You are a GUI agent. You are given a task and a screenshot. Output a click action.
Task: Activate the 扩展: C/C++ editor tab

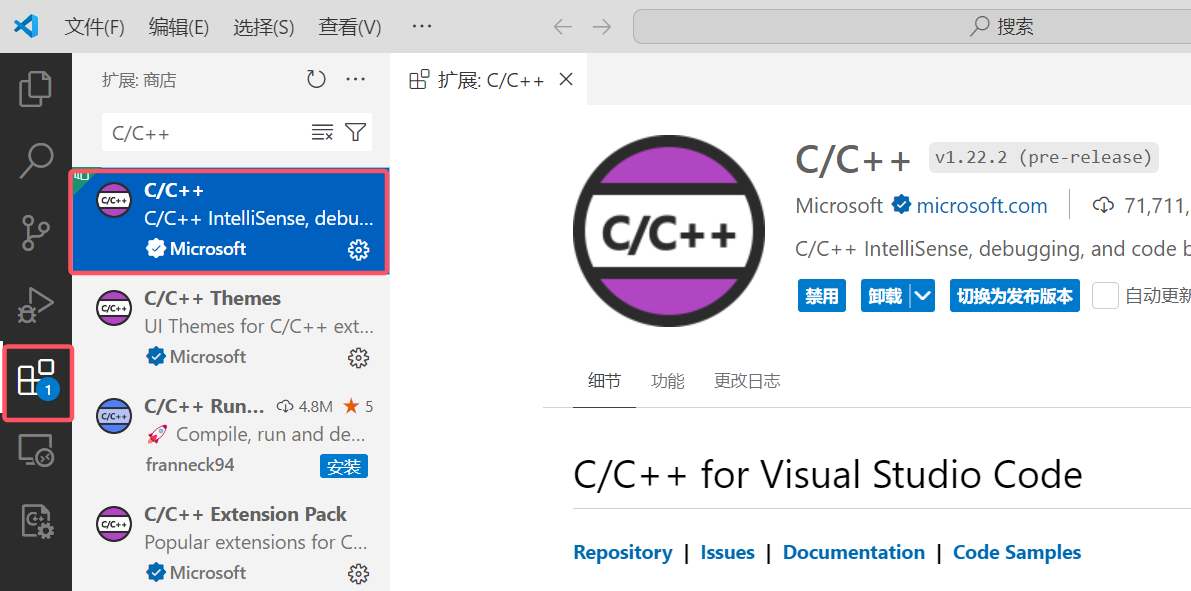(x=490, y=80)
